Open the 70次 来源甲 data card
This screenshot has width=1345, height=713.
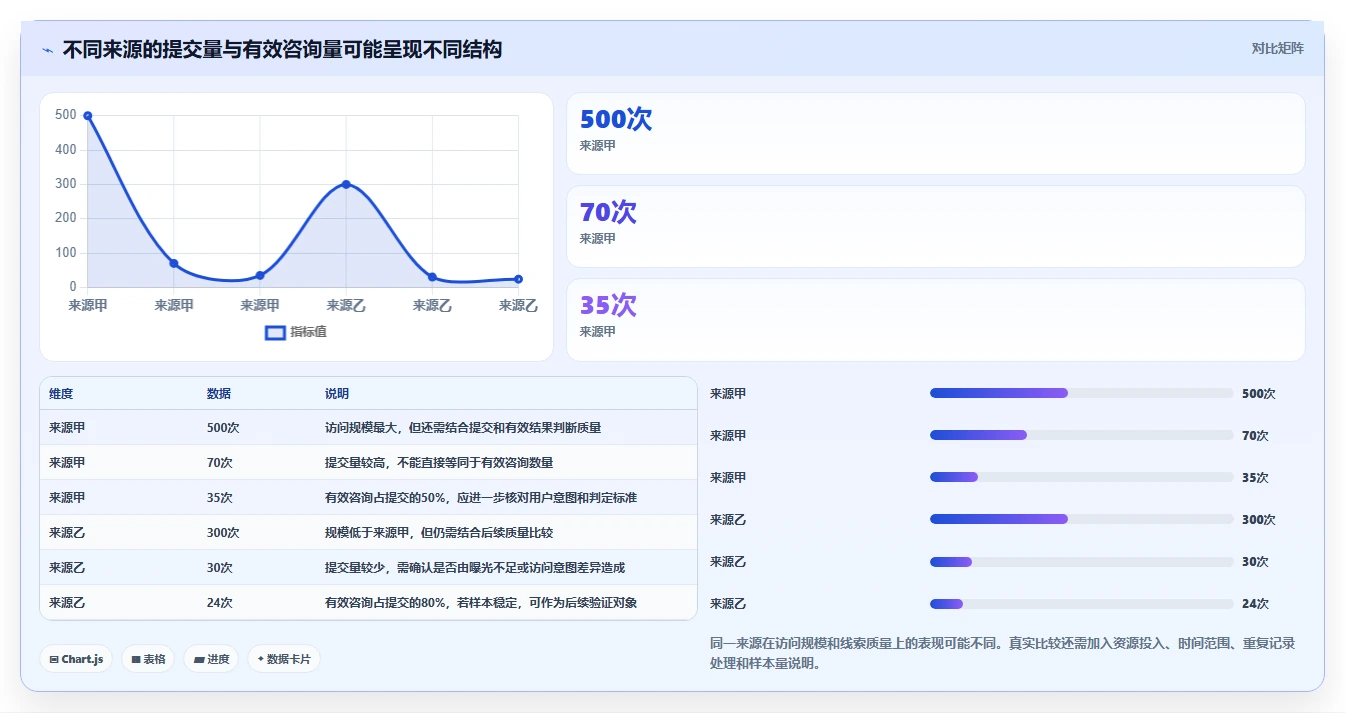(935, 227)
